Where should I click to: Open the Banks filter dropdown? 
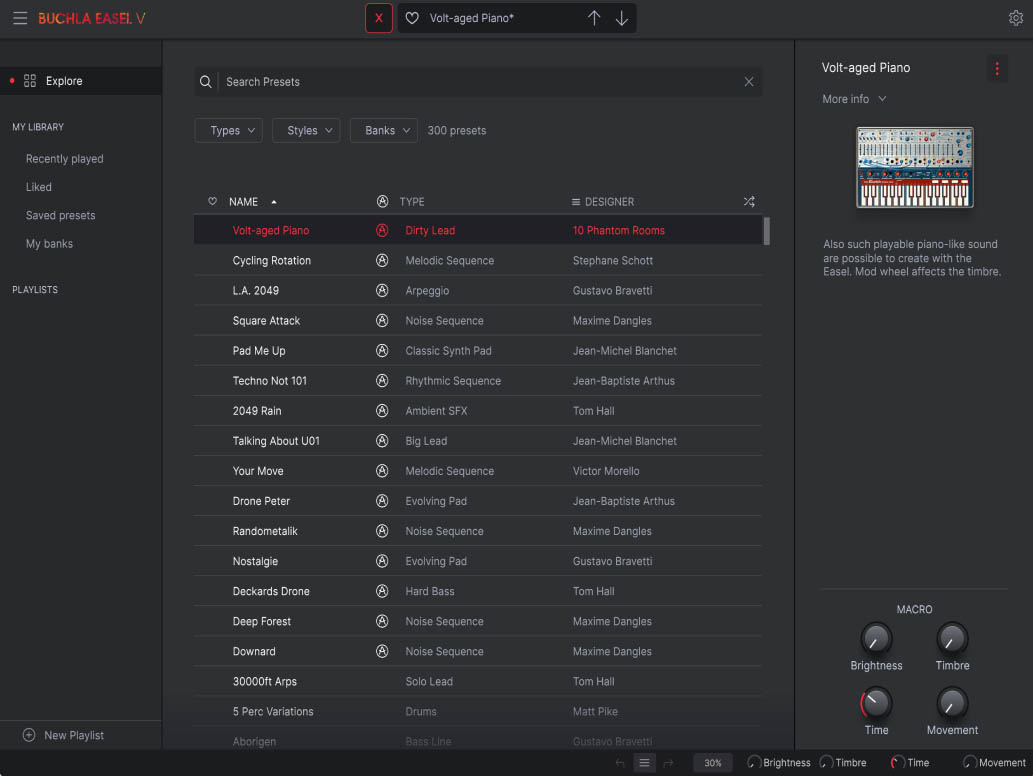tap(384, 130)
